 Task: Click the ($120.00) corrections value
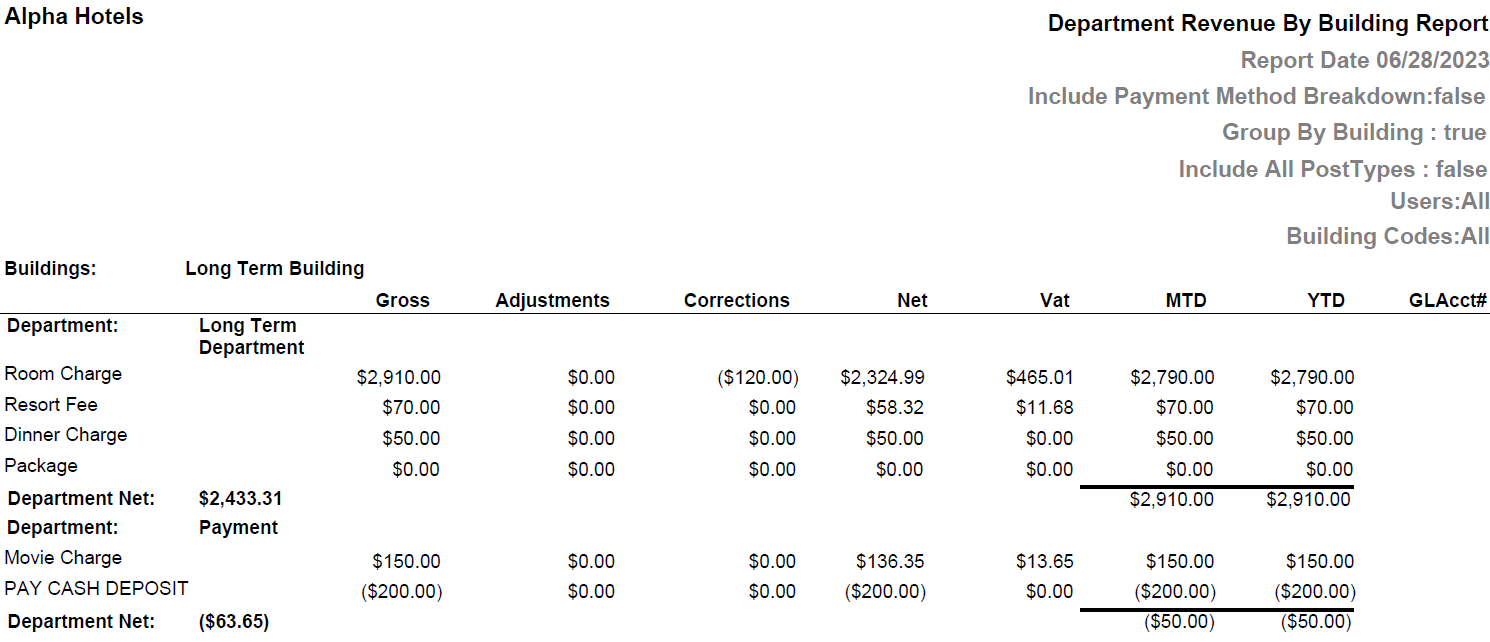(x=758, y=378)
